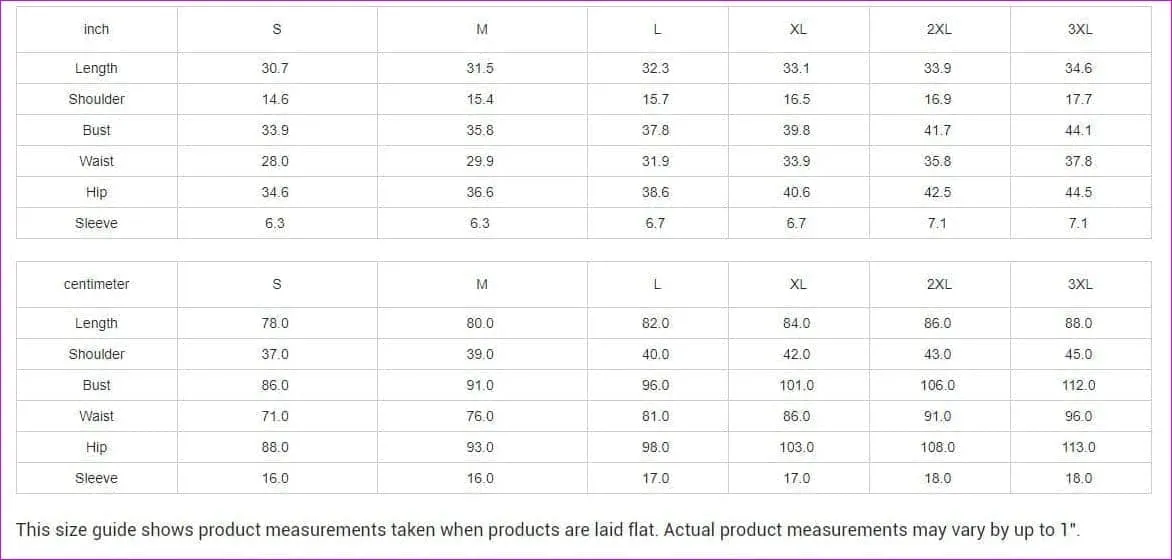Click the Shoulder value 16.5 for XL
Image resolution: width=1172 pixels, height=560 pixels.
click(x=797, y=99)
